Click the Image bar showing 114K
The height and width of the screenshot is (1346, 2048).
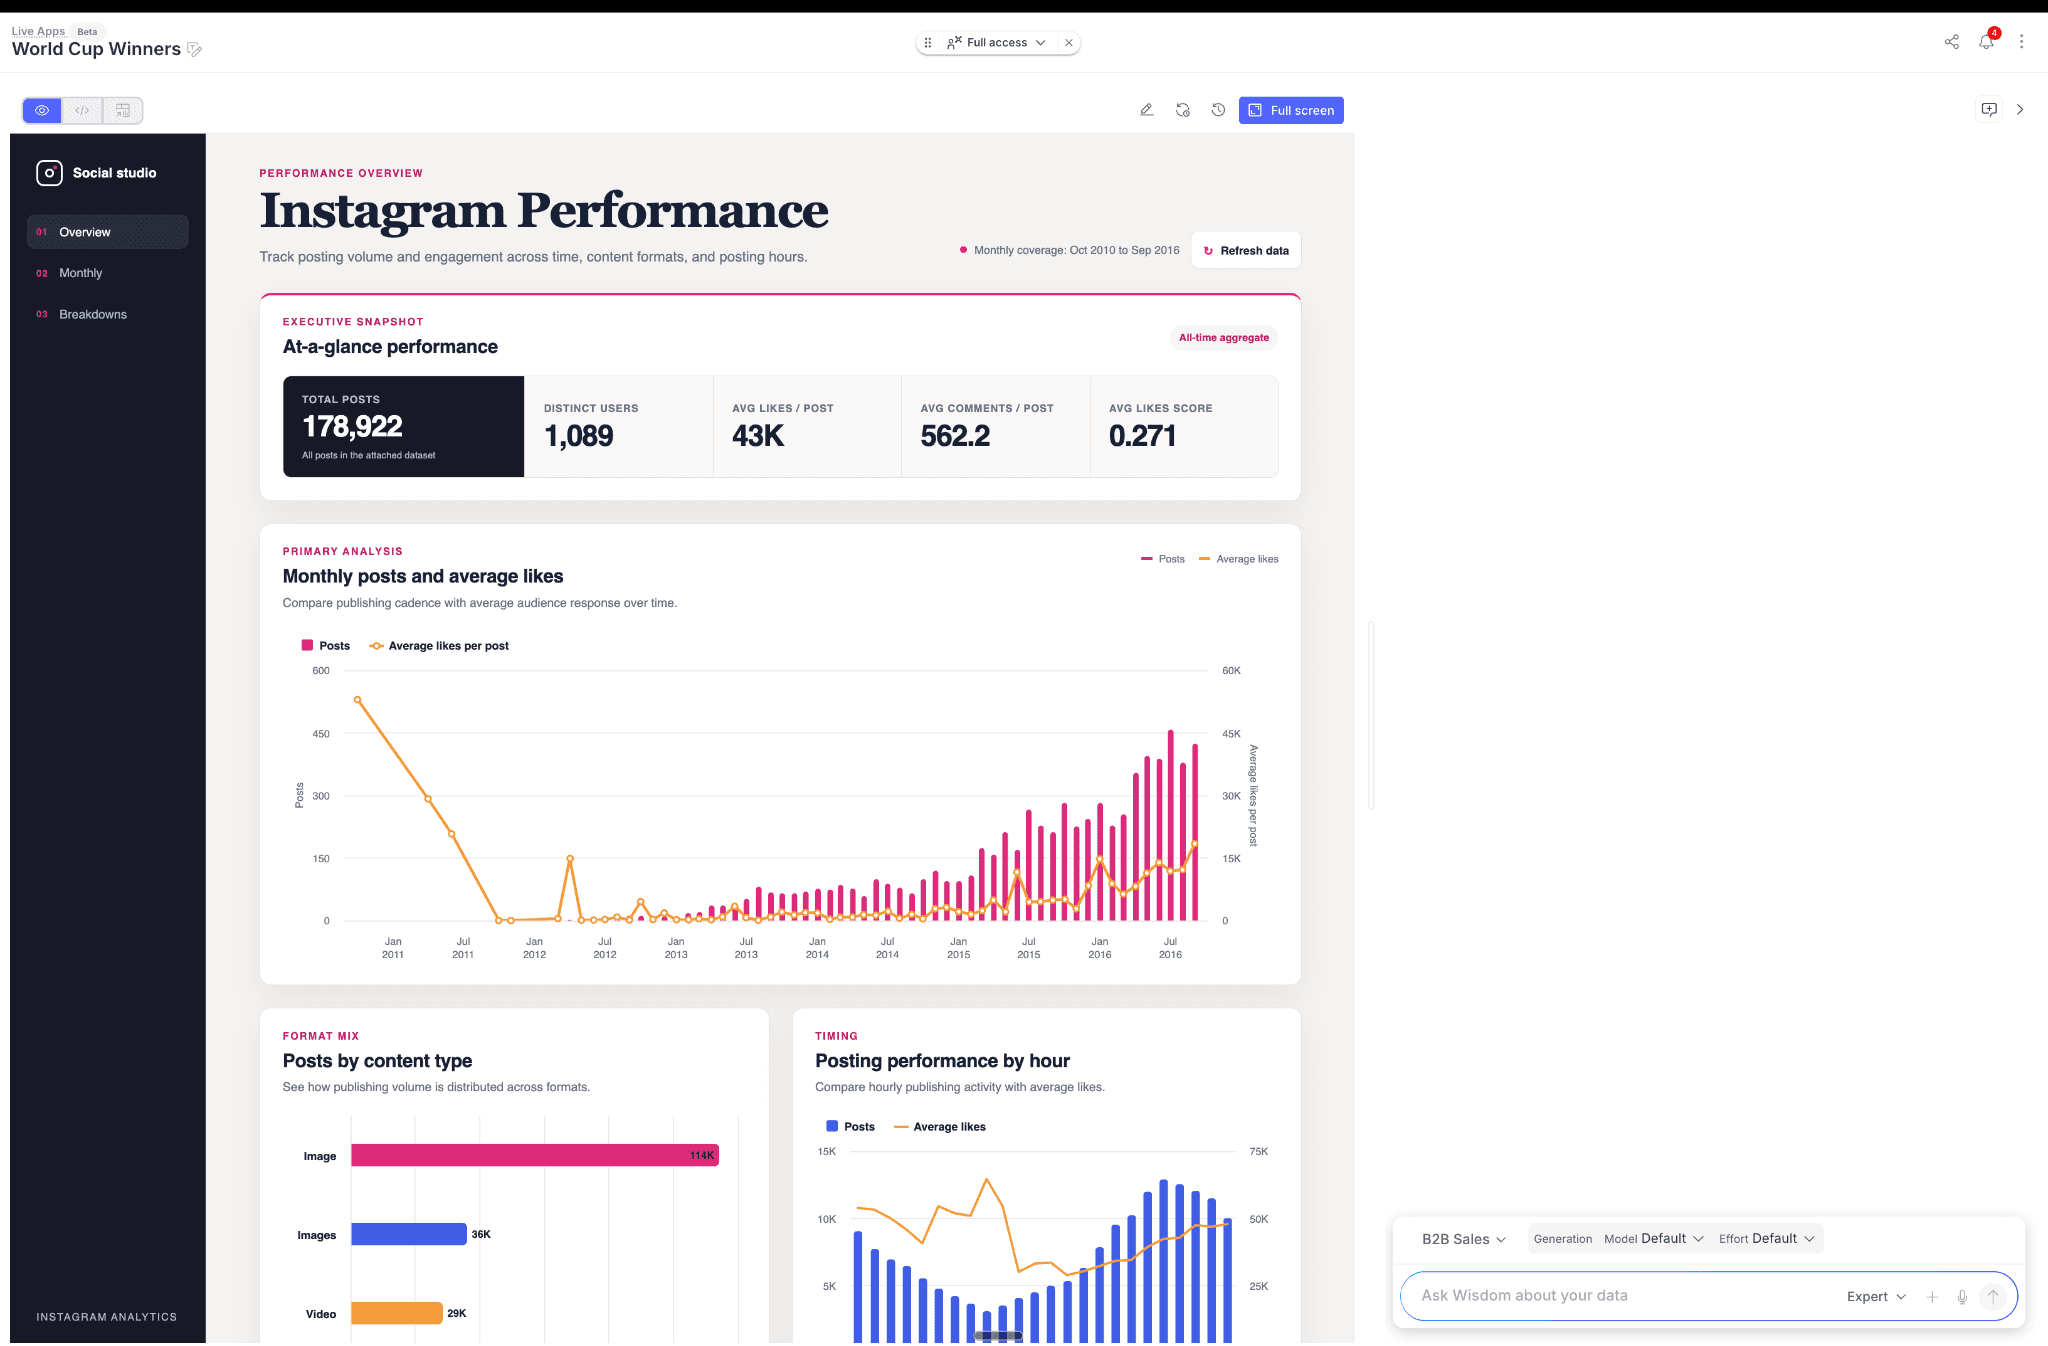click(x=535, y=1155)
